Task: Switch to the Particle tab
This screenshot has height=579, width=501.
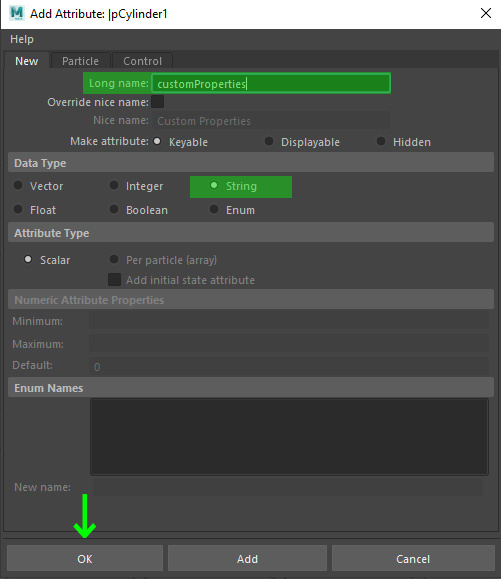Action: click(80, 61)
